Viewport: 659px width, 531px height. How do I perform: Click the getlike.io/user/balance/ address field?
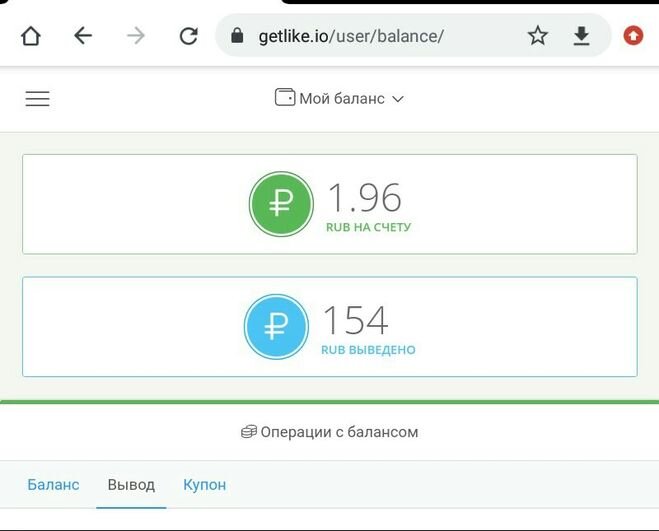(x=413, y=36)
